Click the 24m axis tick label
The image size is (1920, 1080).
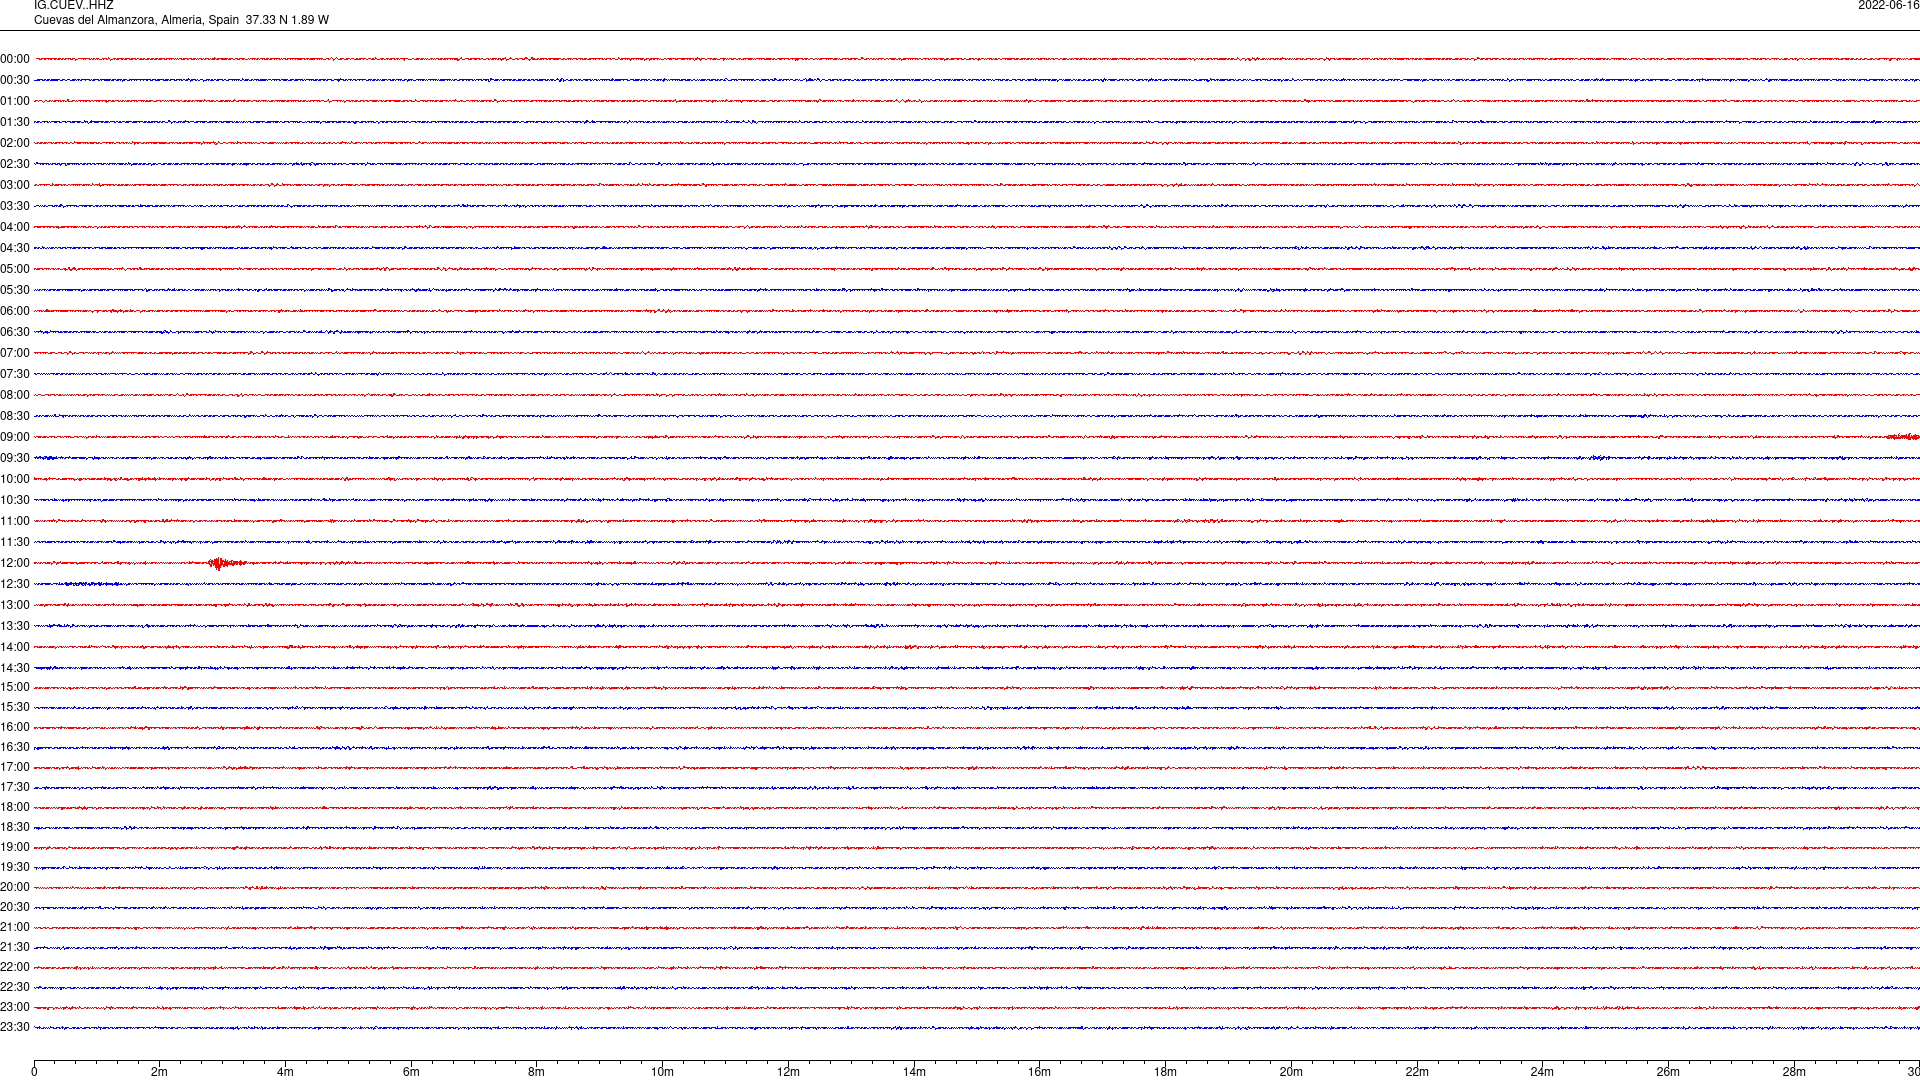1542,1072
